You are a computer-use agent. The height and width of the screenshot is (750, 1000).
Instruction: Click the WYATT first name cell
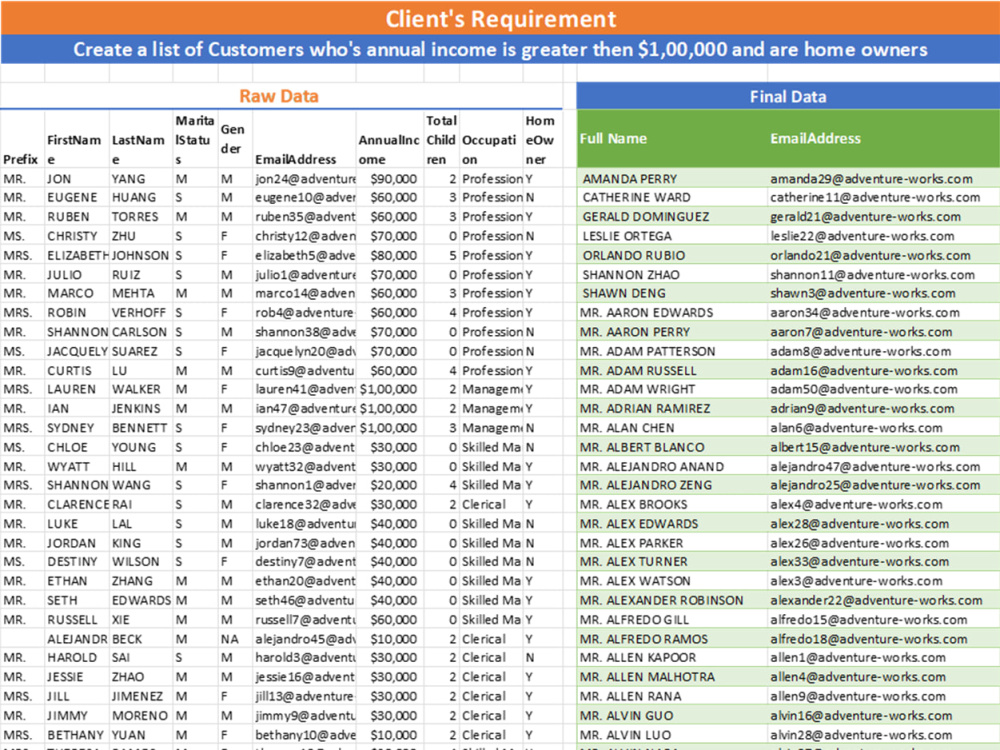[x=77, y=466]
